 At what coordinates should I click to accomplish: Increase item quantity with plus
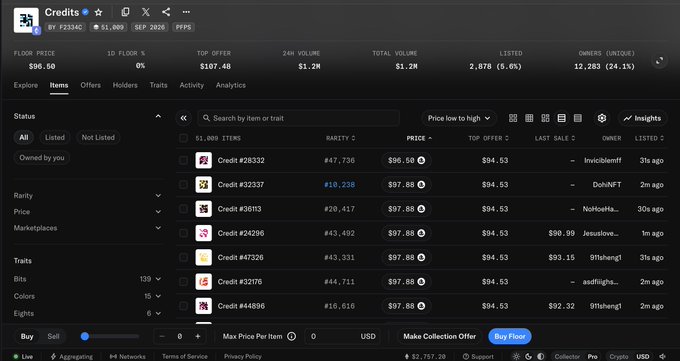point(198,336)
